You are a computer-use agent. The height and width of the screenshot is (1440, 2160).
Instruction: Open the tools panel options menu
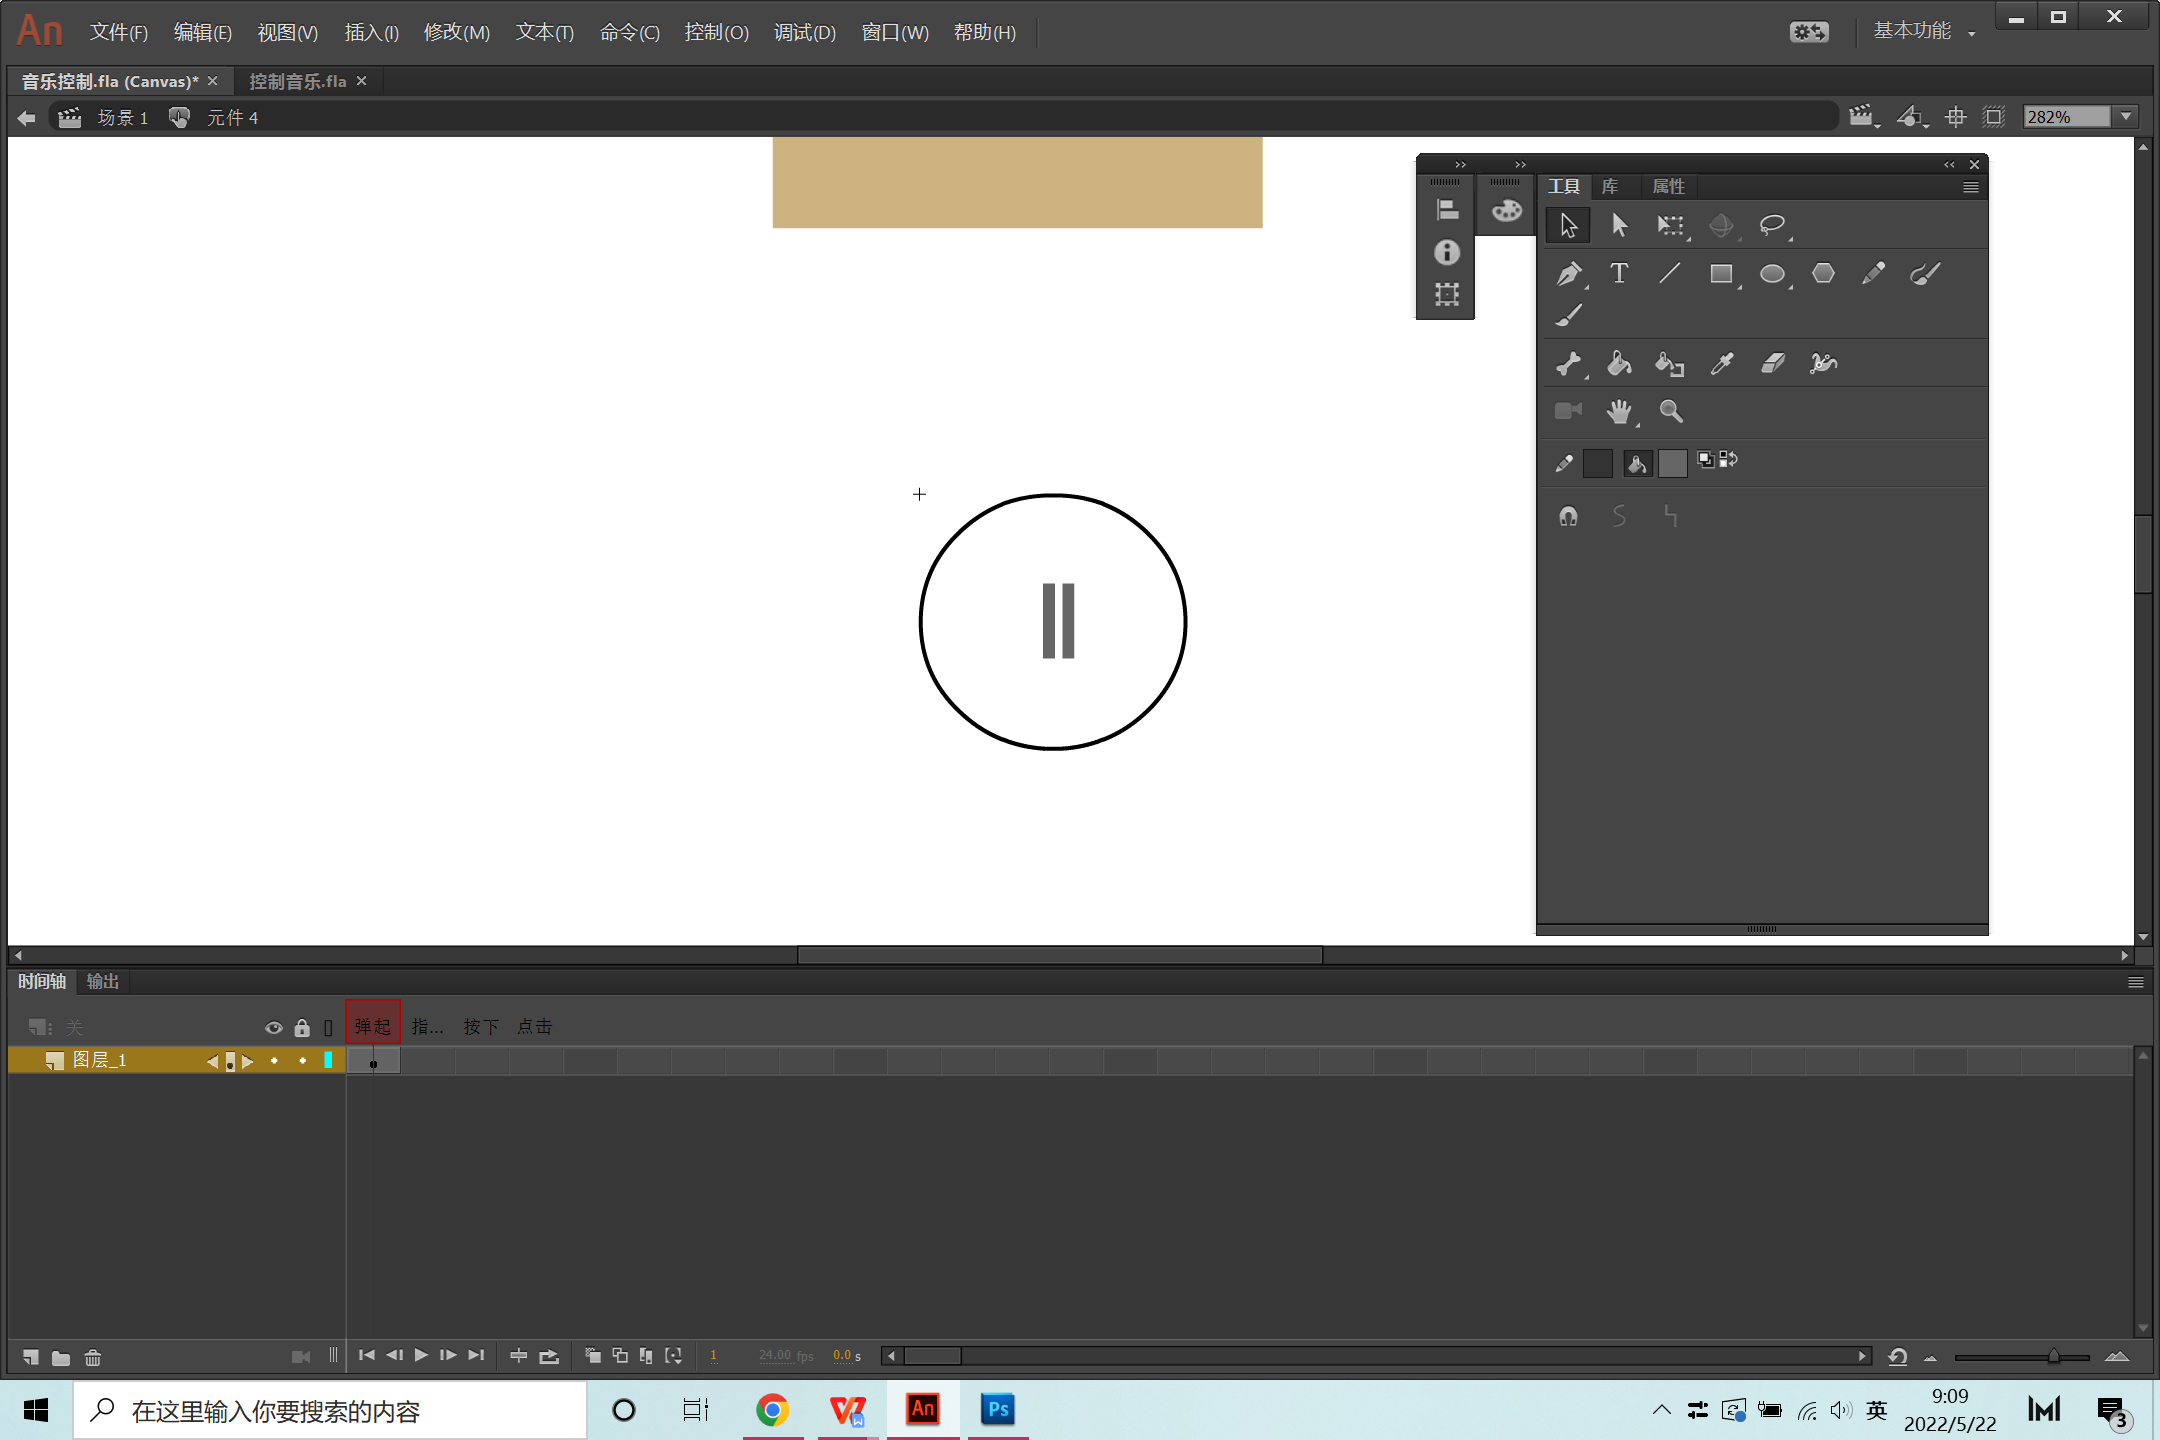[1970, 187]
